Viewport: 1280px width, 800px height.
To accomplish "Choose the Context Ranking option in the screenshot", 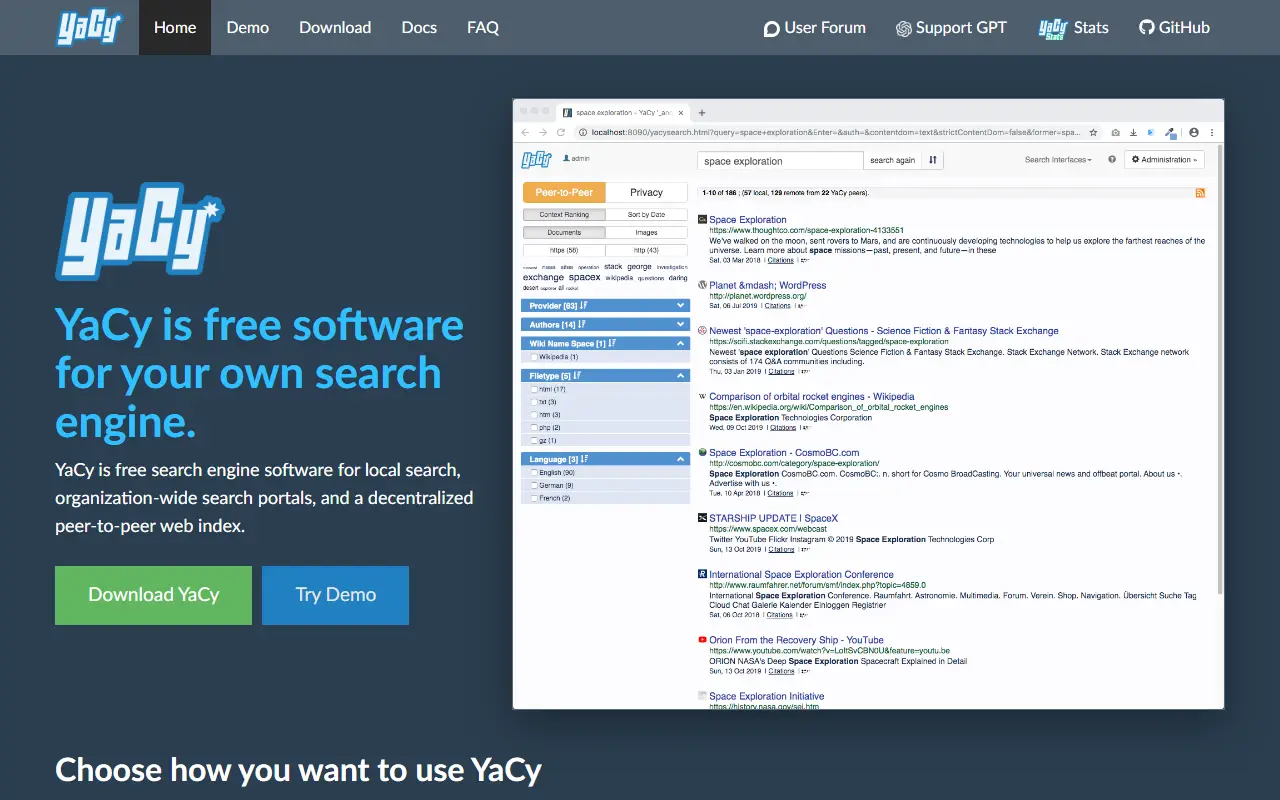I will (x=564, y=214).
